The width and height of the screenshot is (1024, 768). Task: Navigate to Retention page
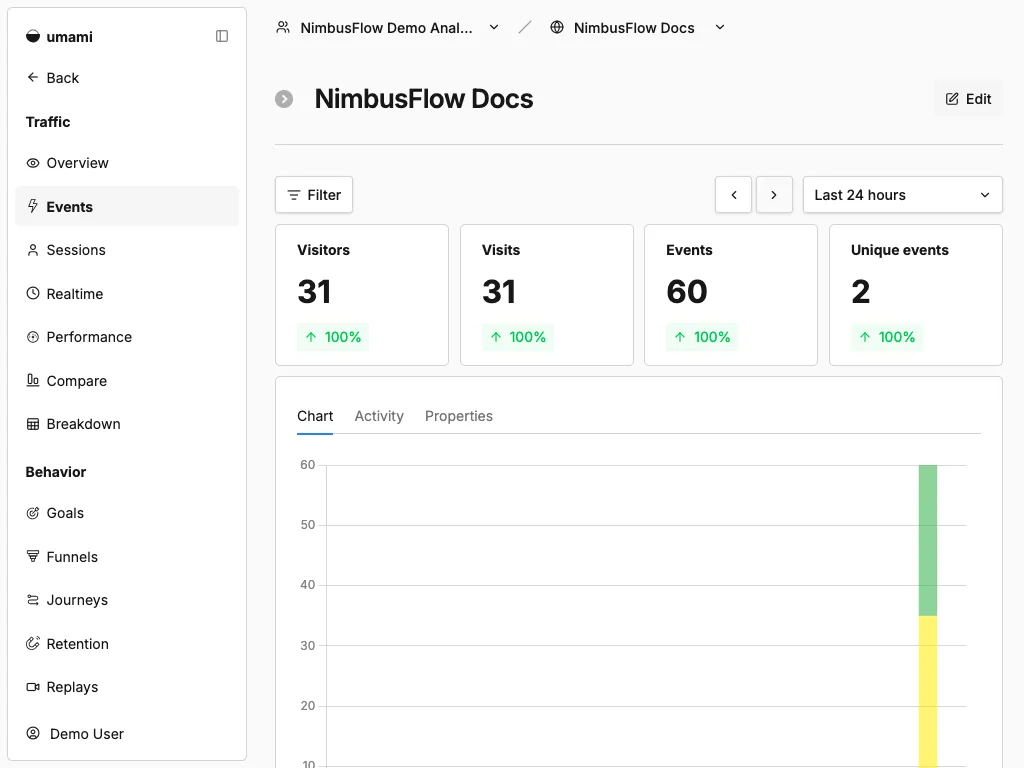[127, 643]
